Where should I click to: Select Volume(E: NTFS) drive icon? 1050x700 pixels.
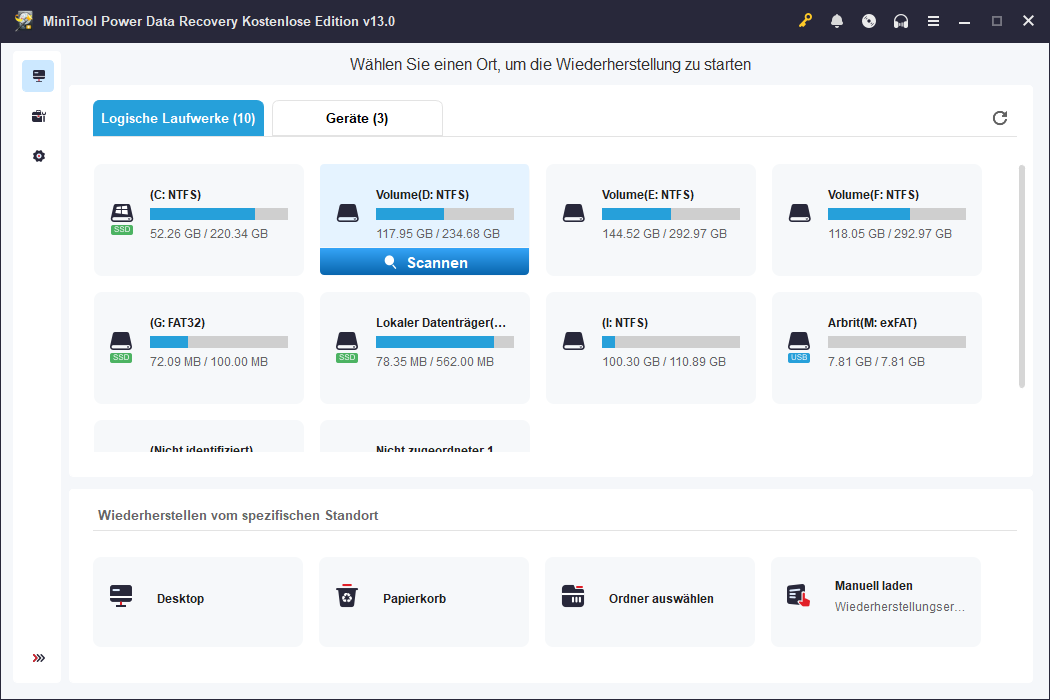574,213
